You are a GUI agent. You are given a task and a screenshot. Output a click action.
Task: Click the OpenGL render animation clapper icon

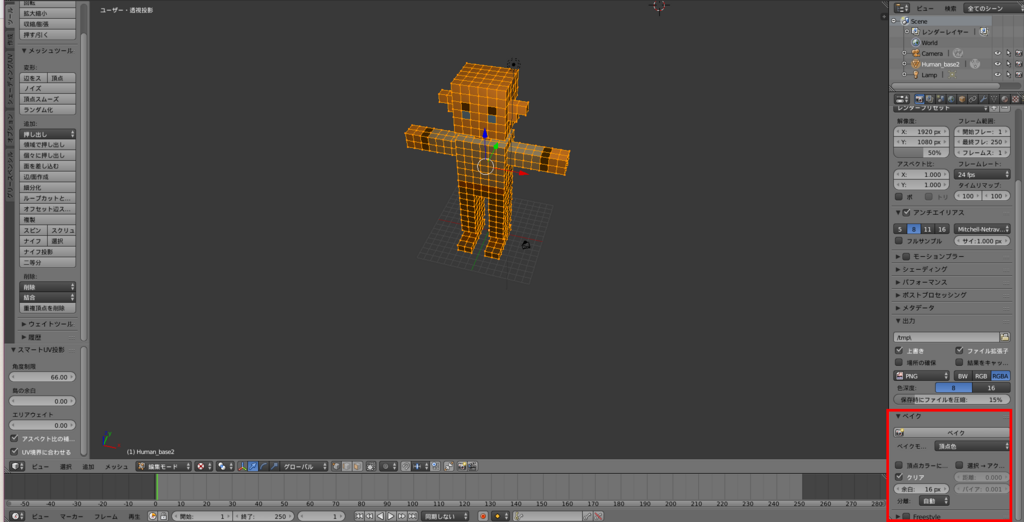point(472,466)
